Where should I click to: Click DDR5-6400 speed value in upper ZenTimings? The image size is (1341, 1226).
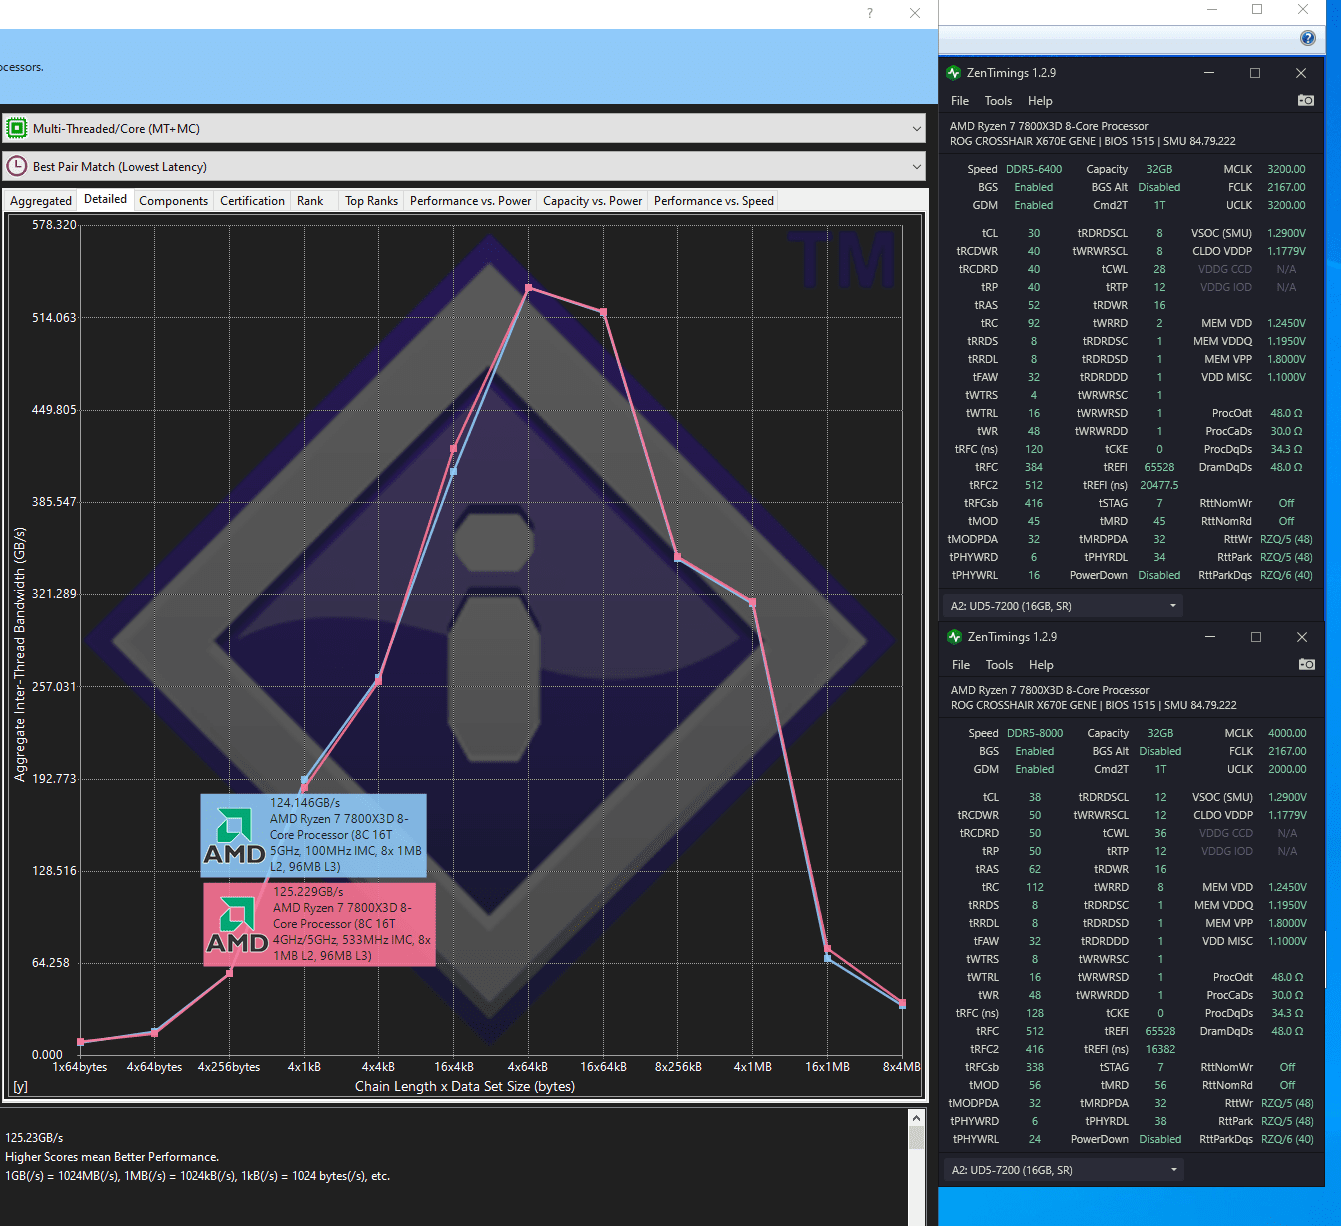(x=1033, y=169)
